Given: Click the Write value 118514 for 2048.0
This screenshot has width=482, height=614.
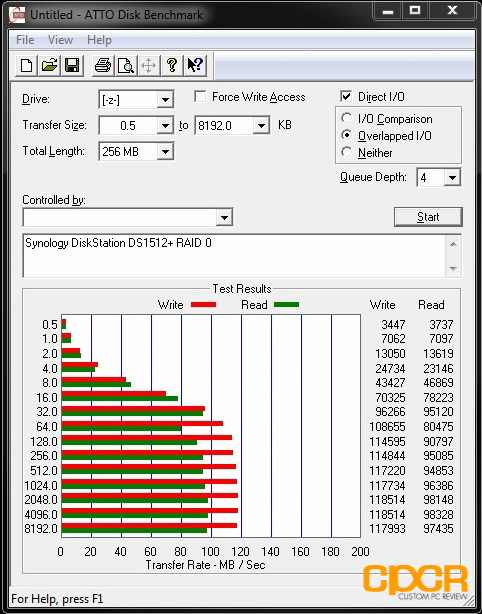Looking at the screenshot, I should point(387,500).
